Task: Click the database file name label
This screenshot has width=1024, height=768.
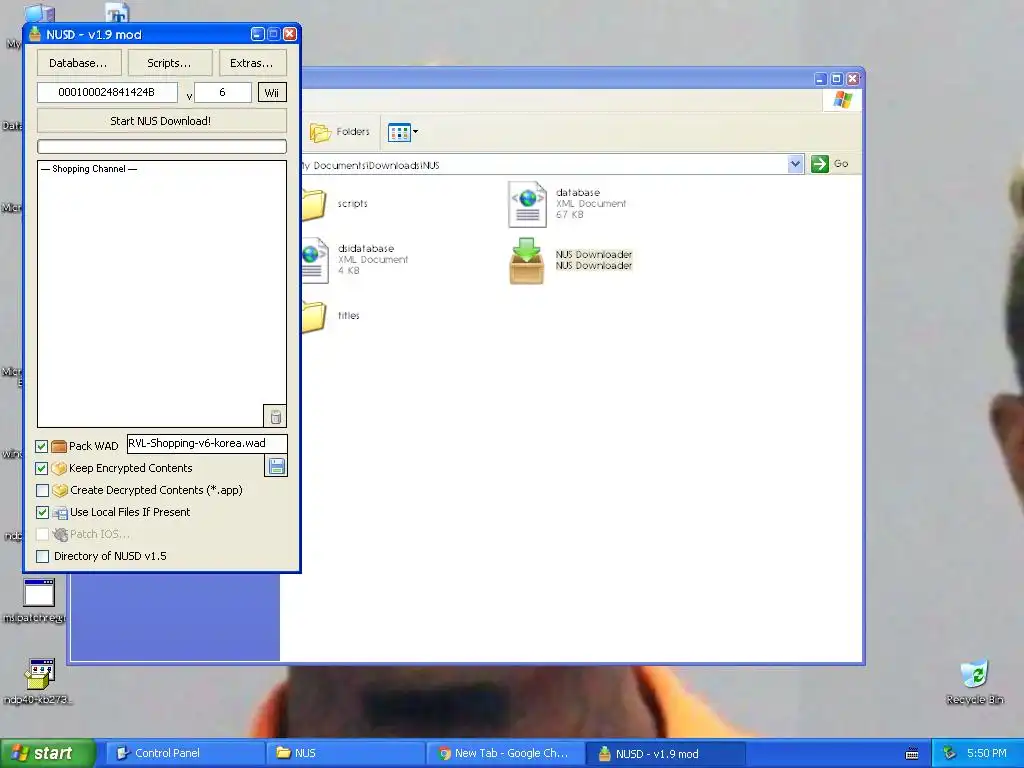Action: coord(577,193)
